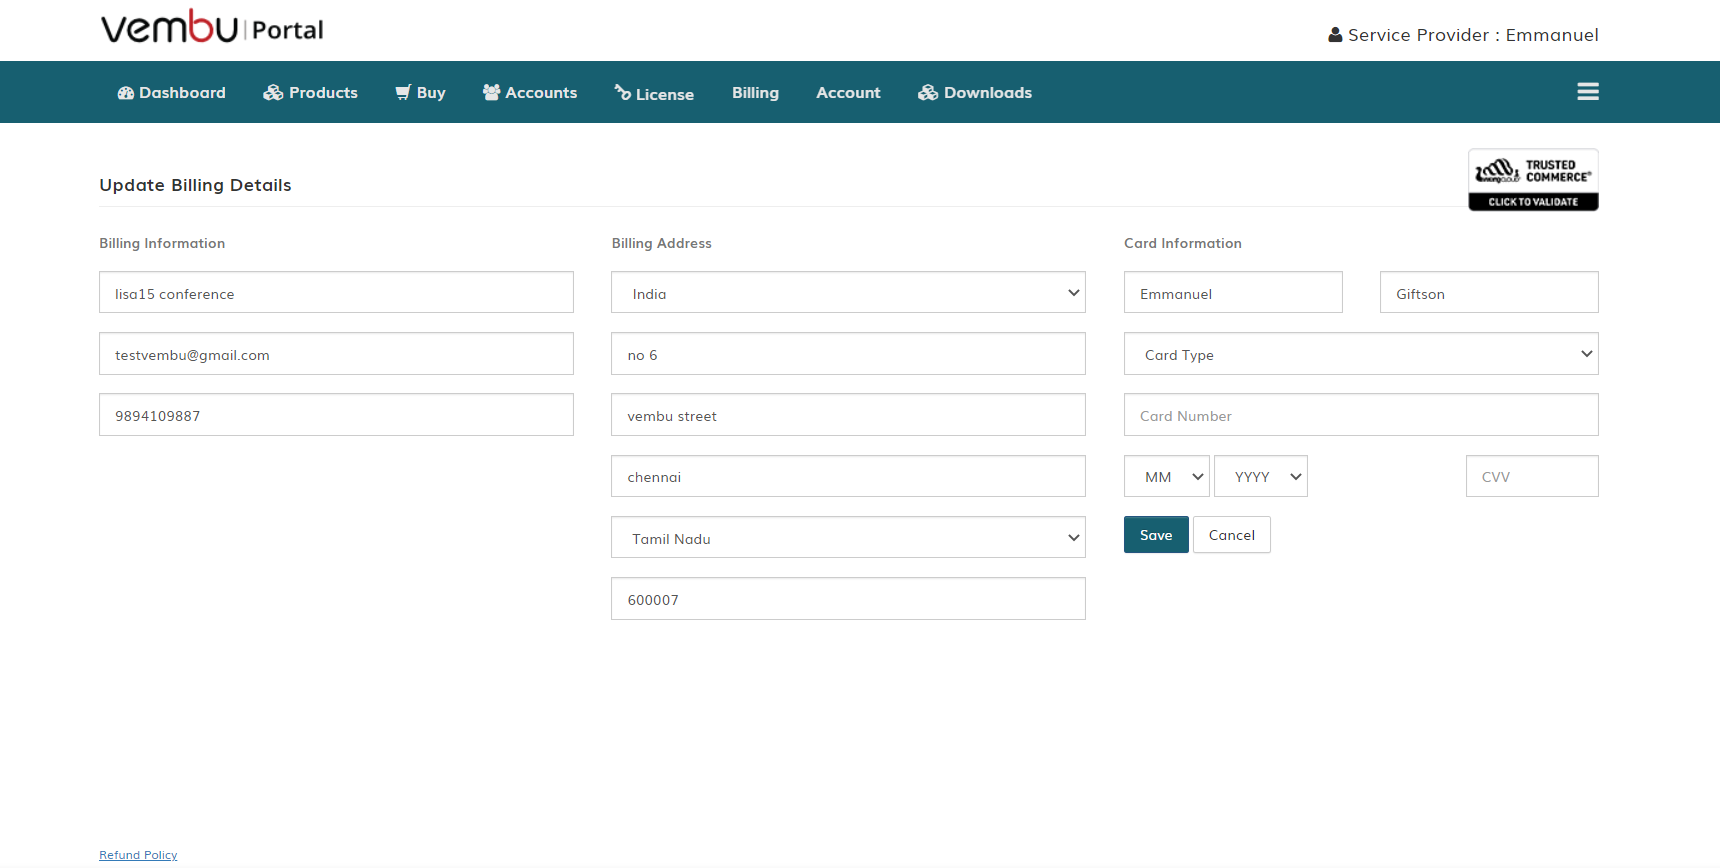Click the Billing Information label

pos(162,243)
